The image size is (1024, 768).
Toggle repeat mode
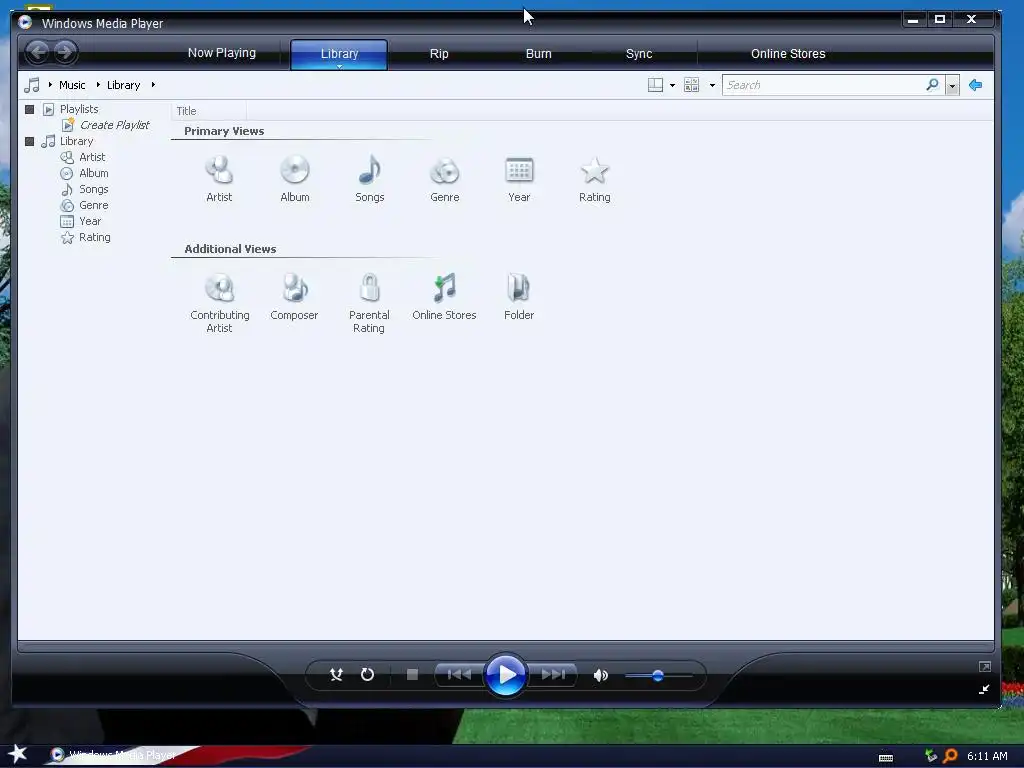pyautogui.click(x=368, y=675)
